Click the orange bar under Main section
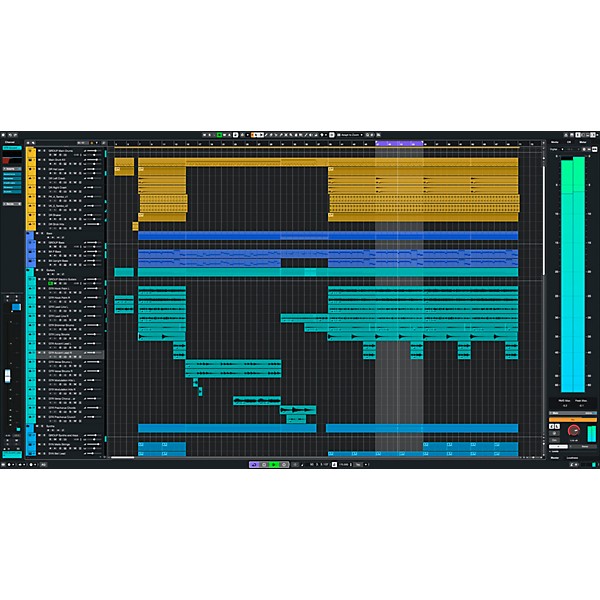 pos(573,420)
